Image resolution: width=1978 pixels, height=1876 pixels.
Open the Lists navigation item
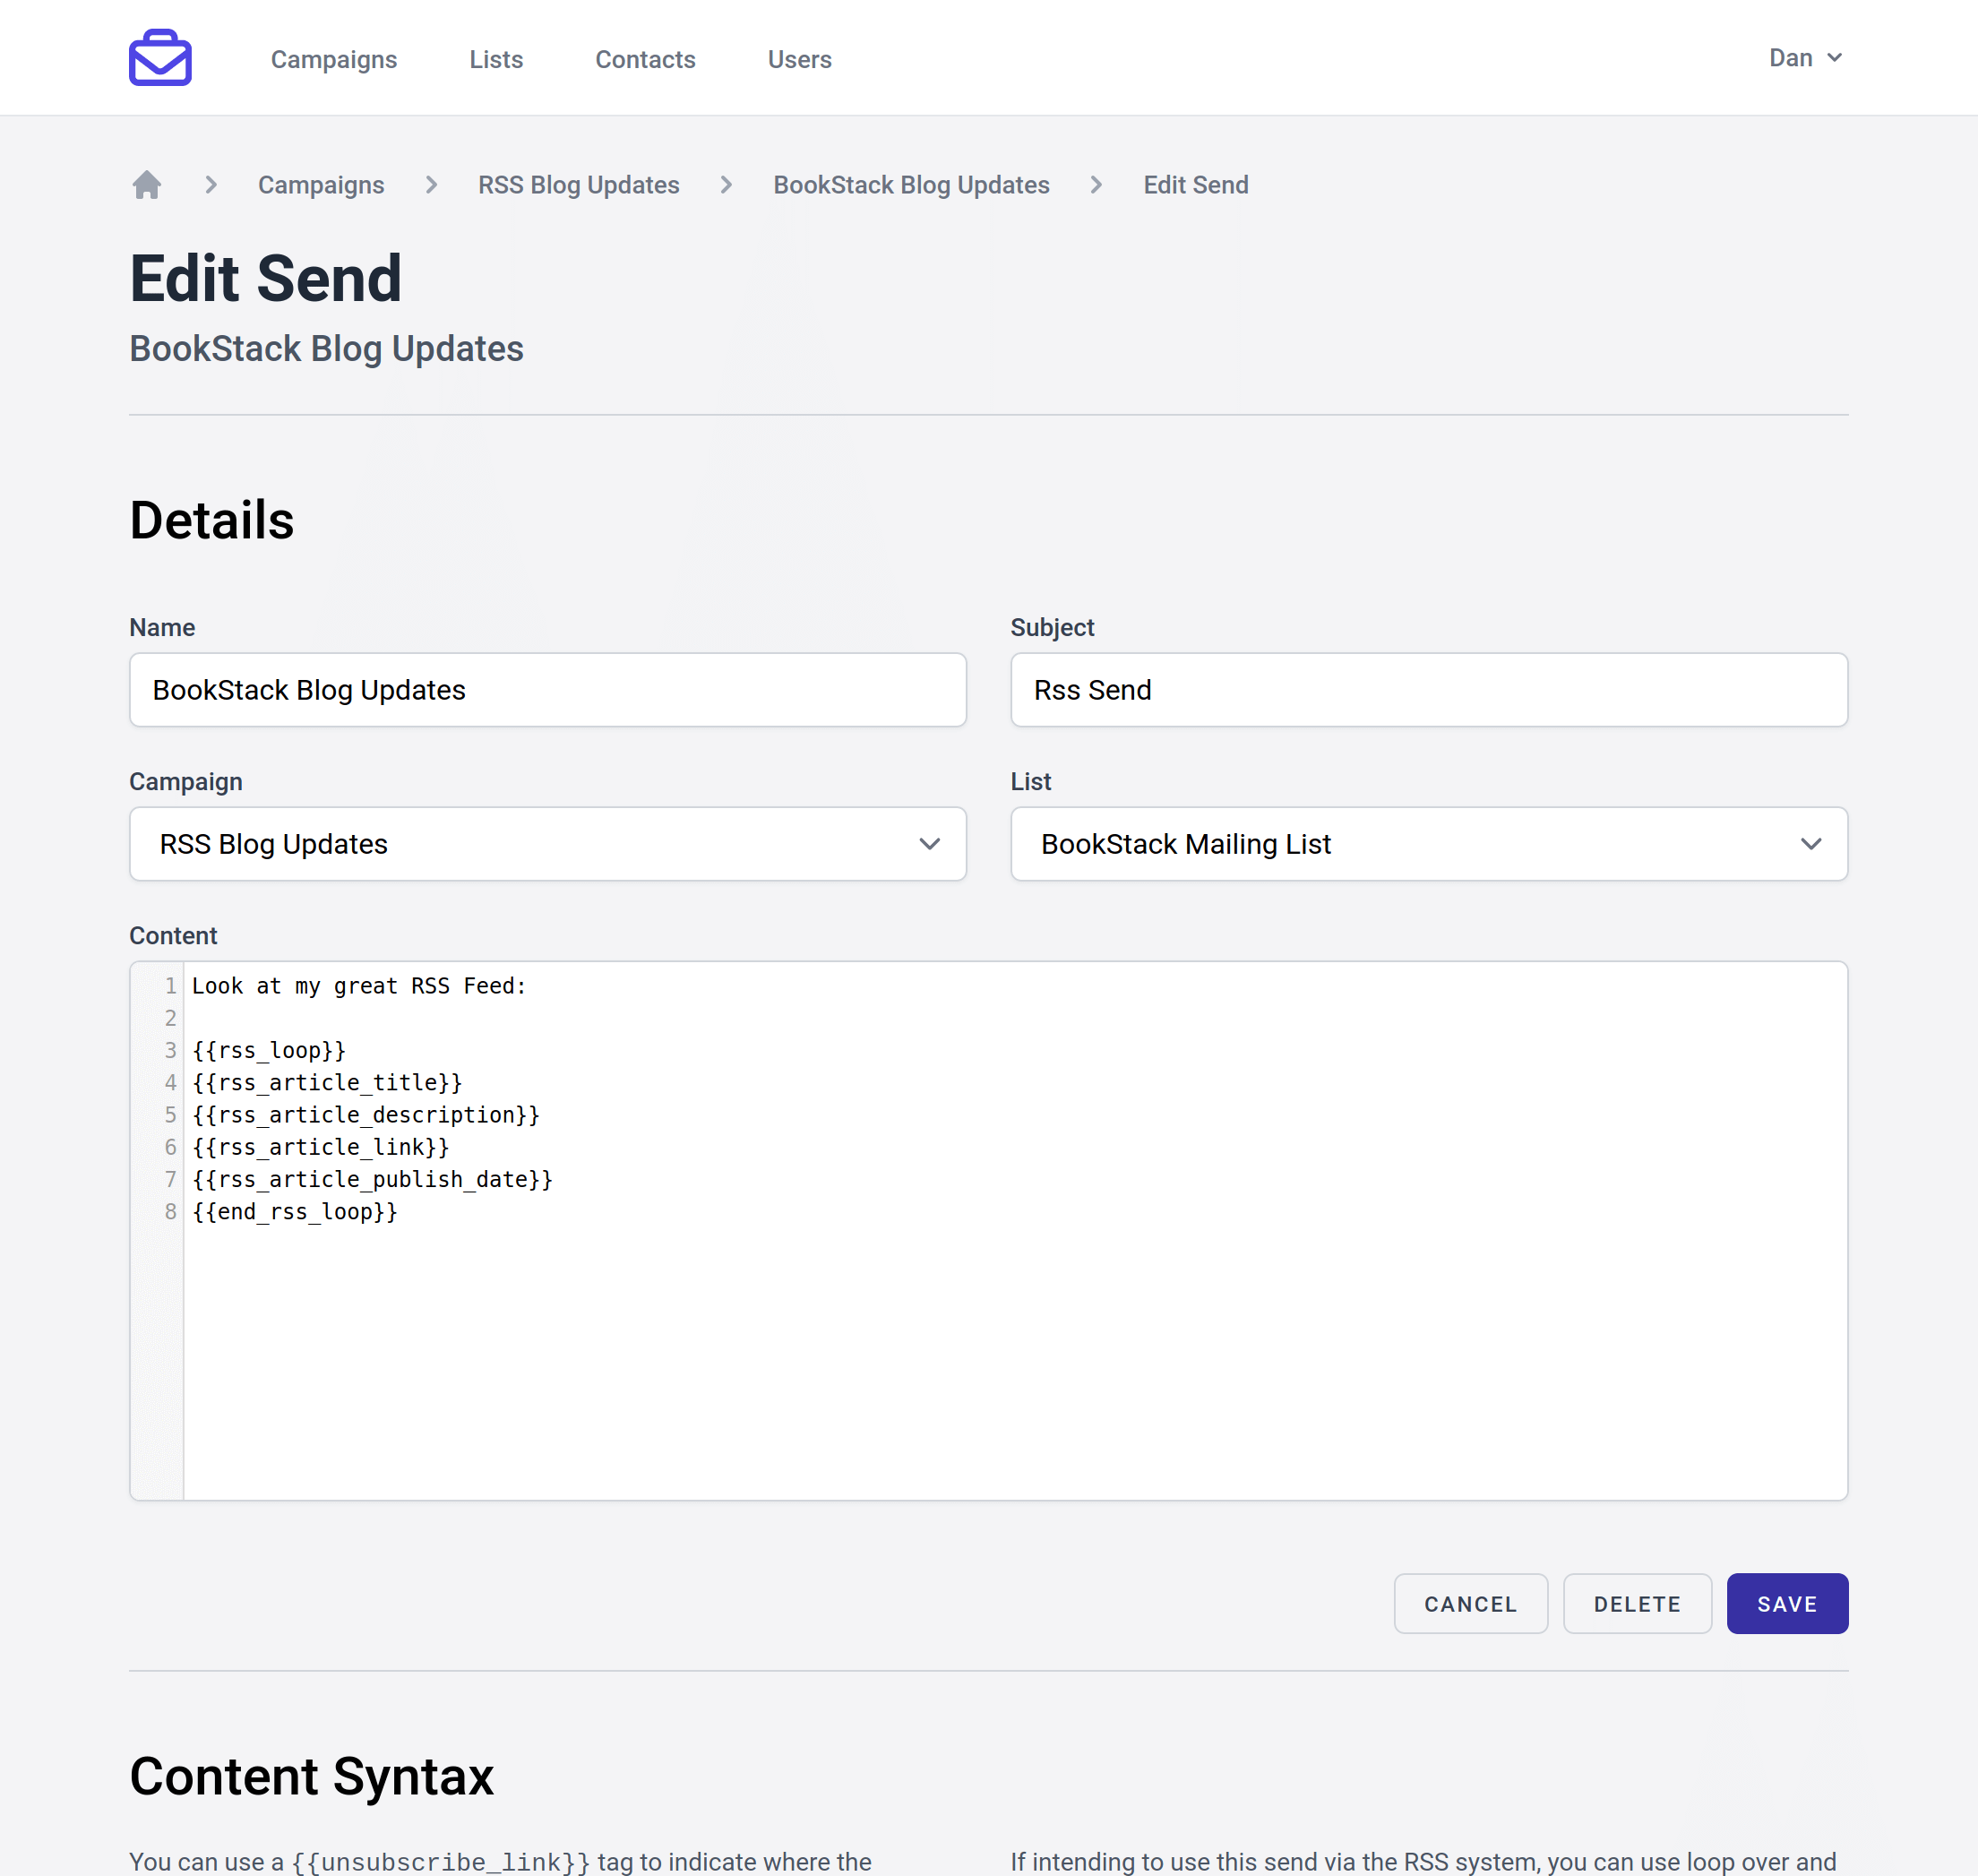click(x=496, y=60)
